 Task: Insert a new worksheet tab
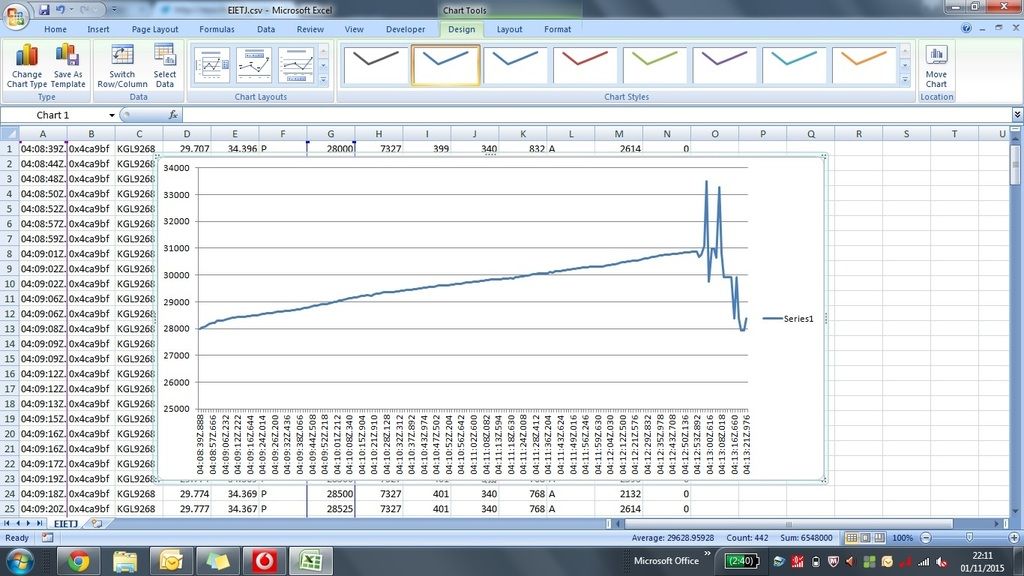coord(97,524)
